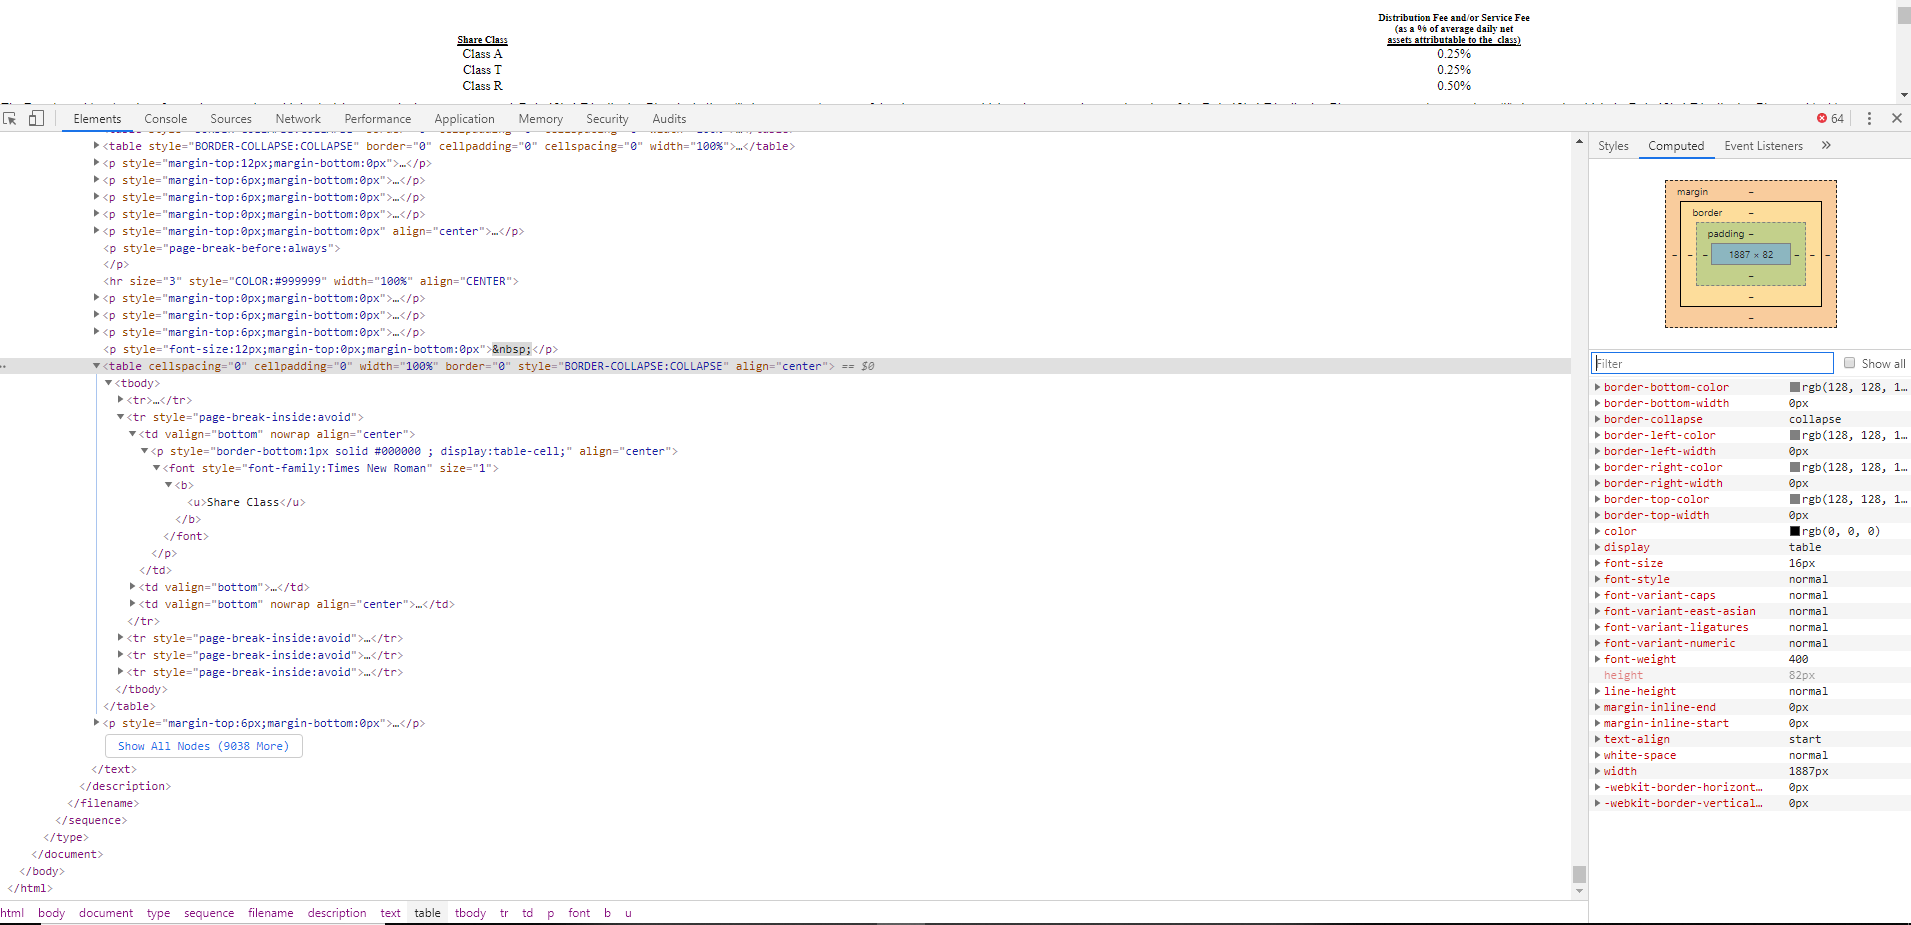The image size is (1911, 925).
Task: Select tbody in the breadcrumb trail
Action: (x=470, y=913)
